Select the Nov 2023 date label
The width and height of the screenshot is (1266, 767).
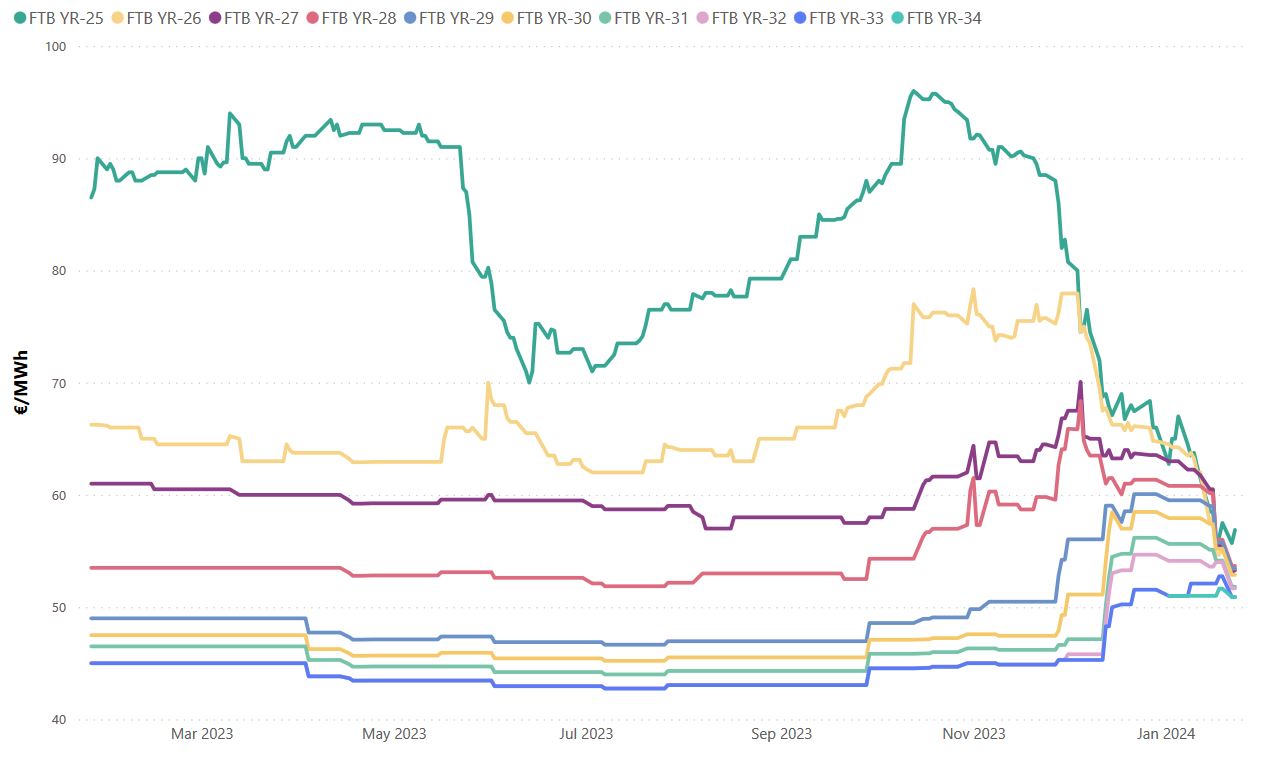975,735
